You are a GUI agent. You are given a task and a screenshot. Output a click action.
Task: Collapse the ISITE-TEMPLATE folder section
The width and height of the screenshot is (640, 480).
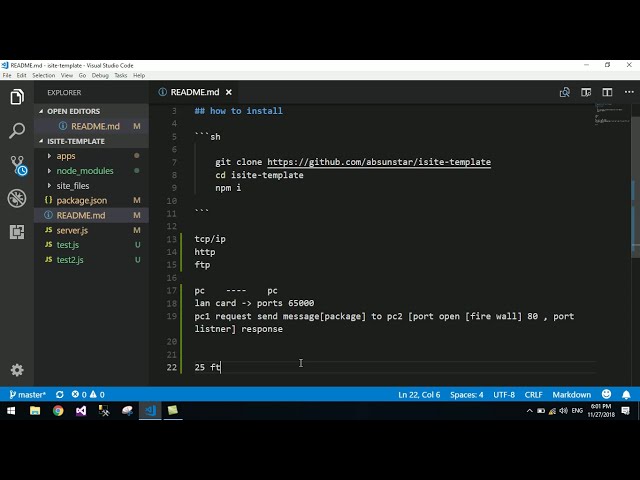(x=91, y=141)
